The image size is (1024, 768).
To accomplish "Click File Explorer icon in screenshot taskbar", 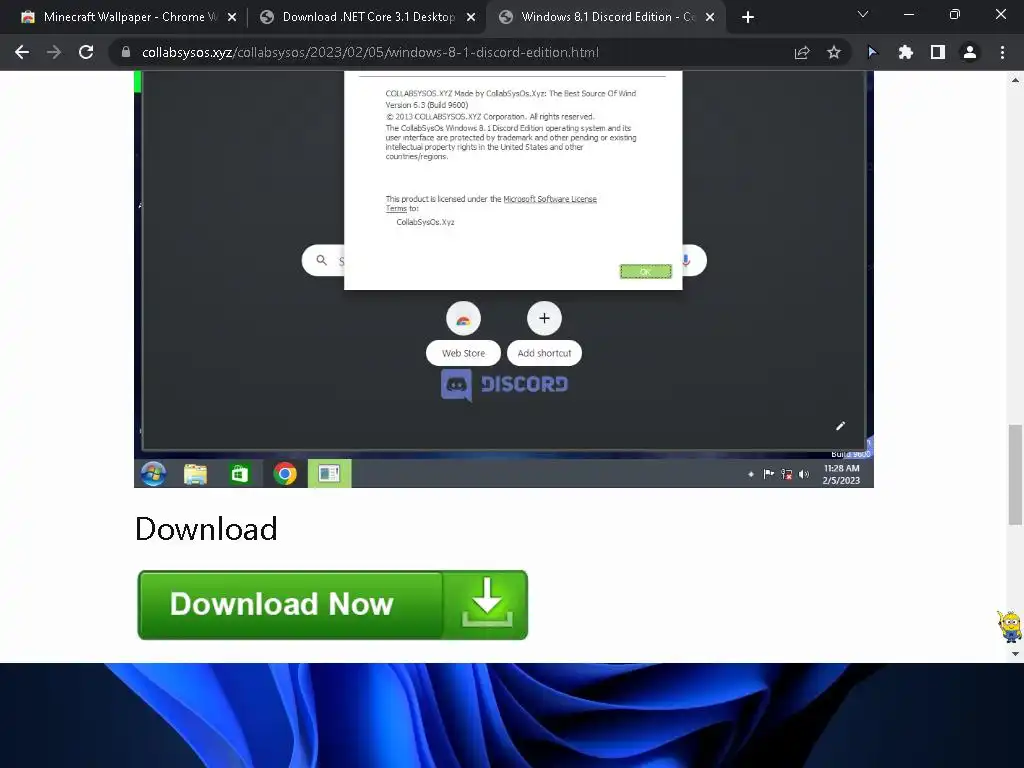I will [195, 473].
